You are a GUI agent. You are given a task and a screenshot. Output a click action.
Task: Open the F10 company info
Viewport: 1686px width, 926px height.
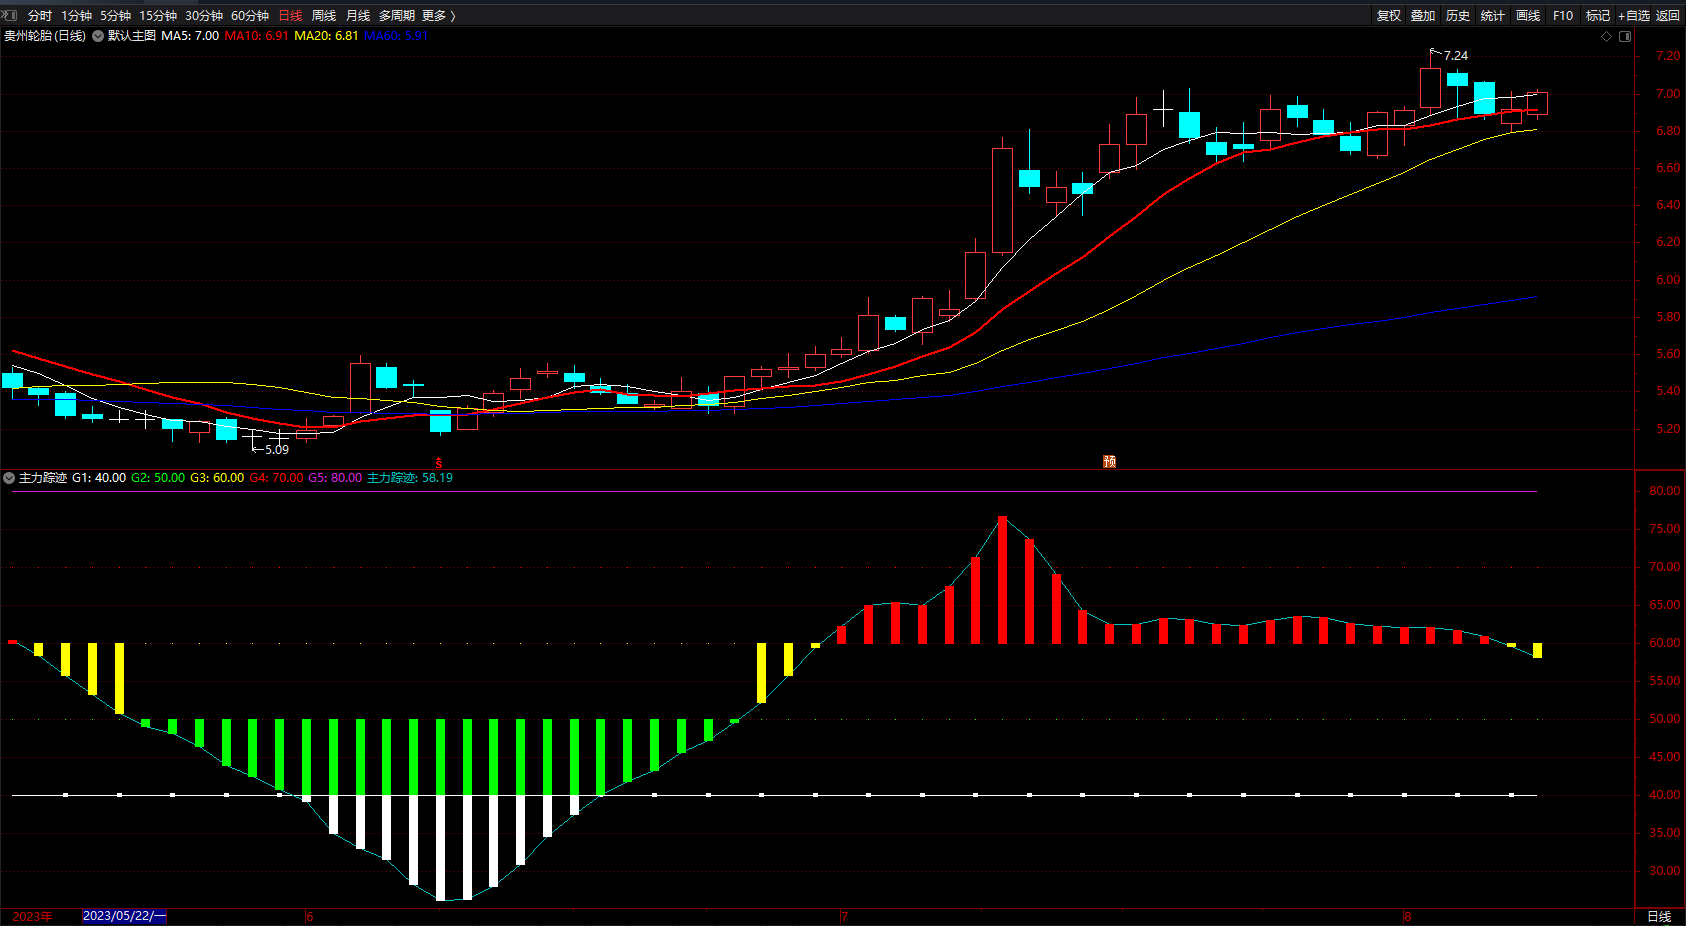coord(1563,16)
